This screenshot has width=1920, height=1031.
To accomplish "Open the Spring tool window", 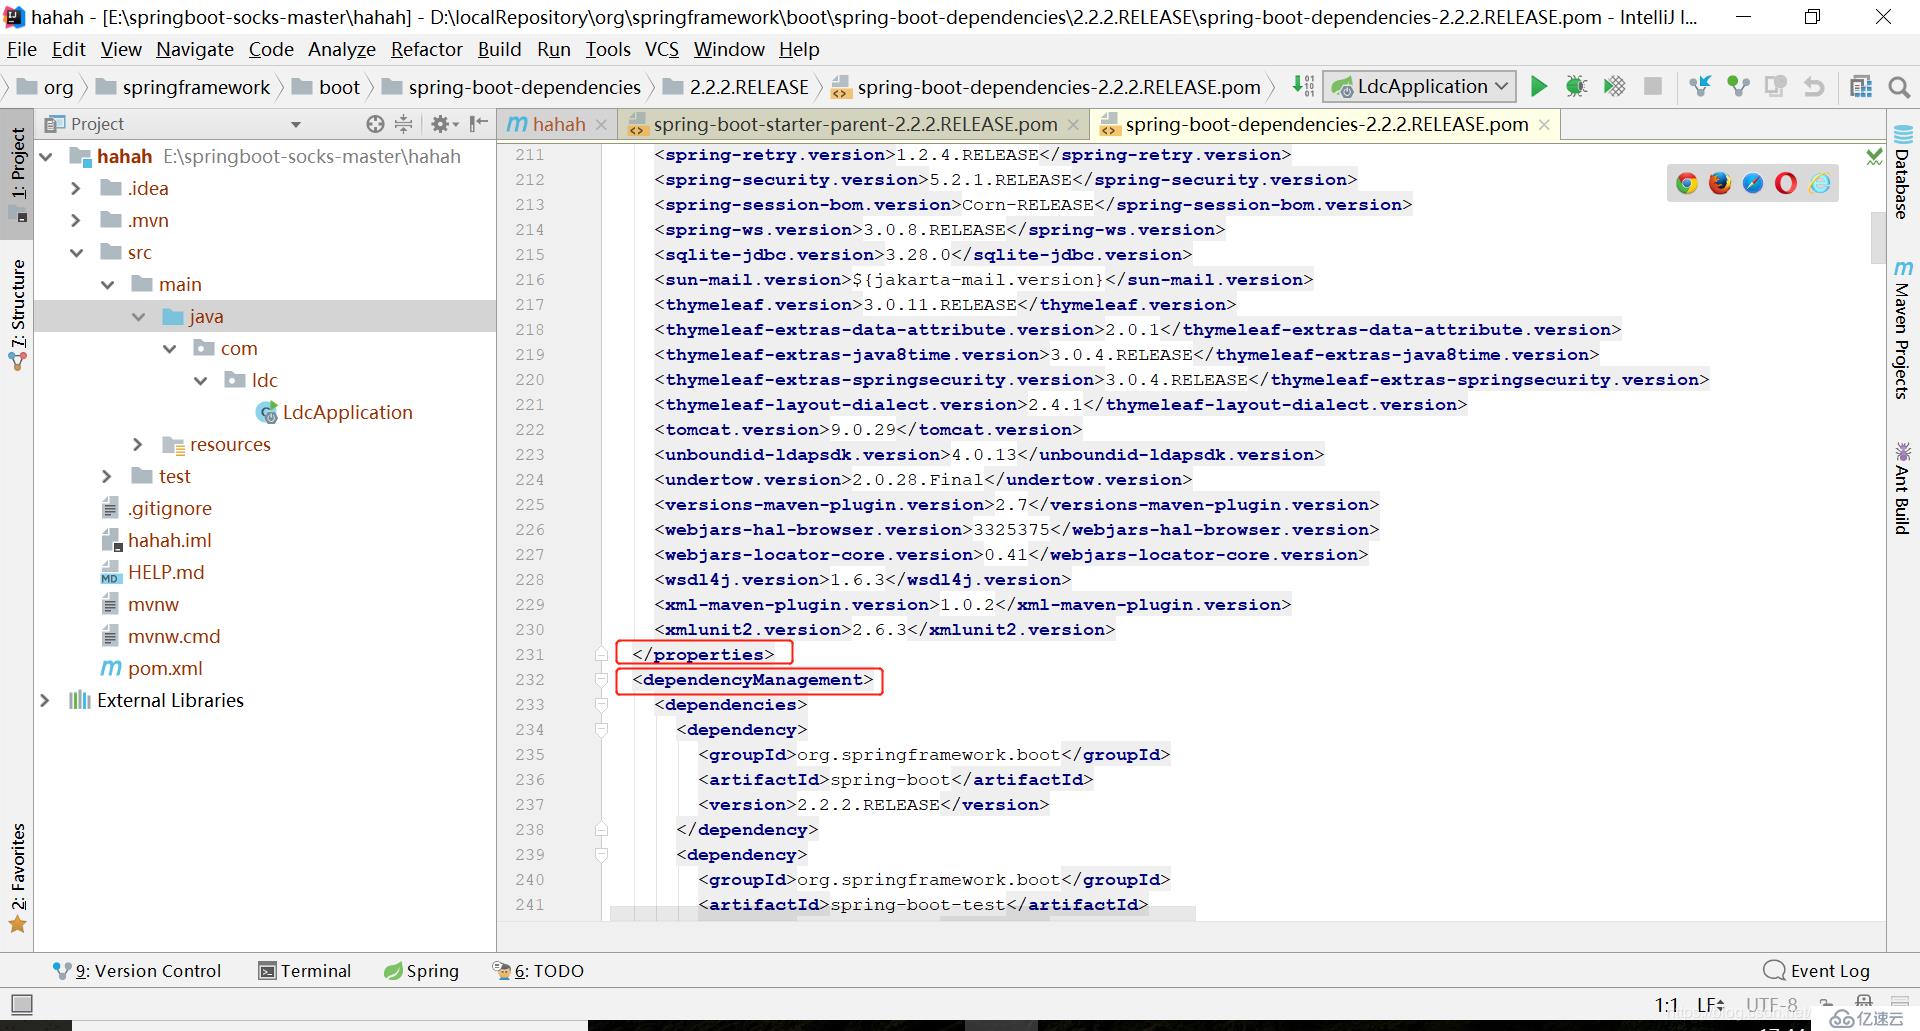I will point(421,970).
